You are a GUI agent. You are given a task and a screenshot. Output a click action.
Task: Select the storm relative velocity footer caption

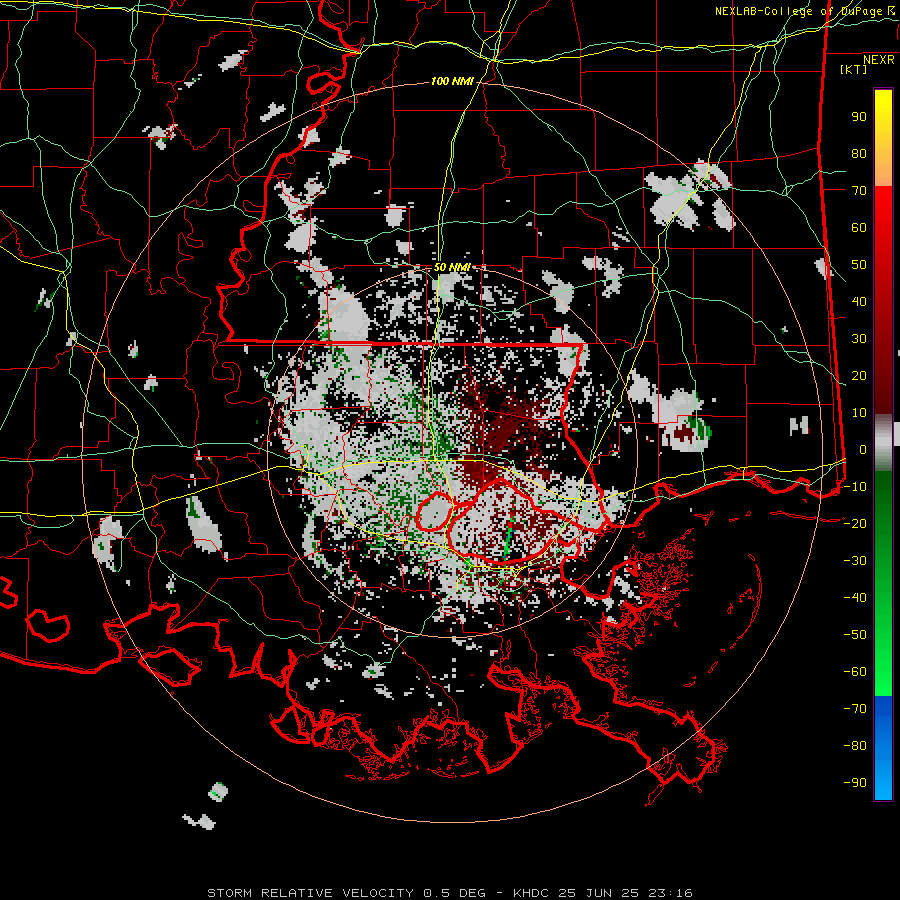(449, 893)
